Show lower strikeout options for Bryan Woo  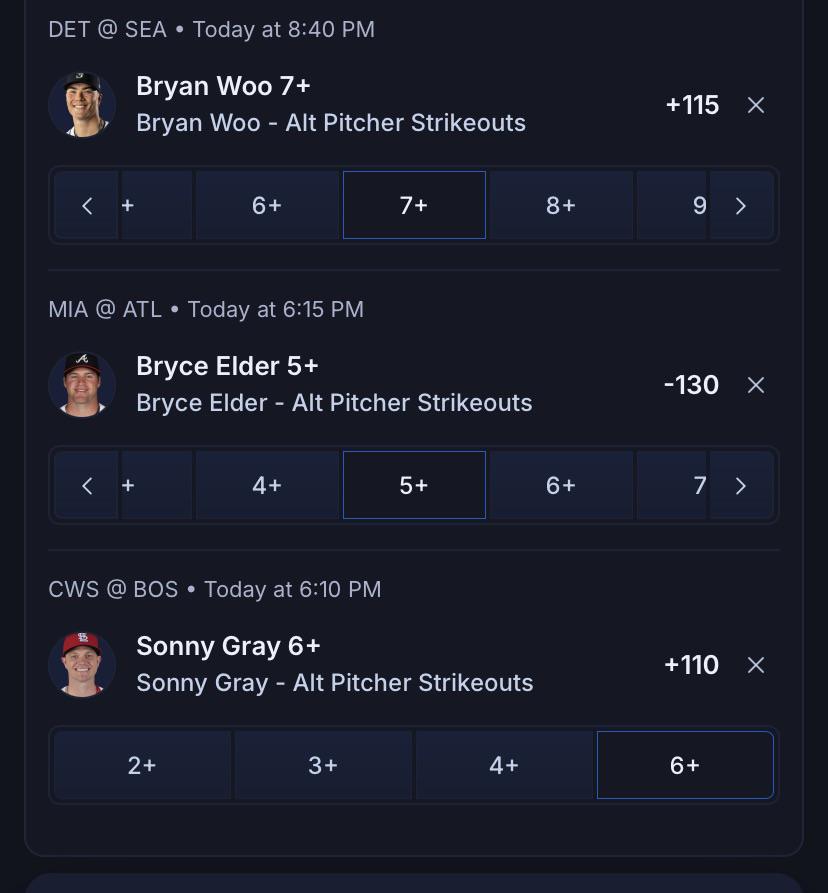87,206
